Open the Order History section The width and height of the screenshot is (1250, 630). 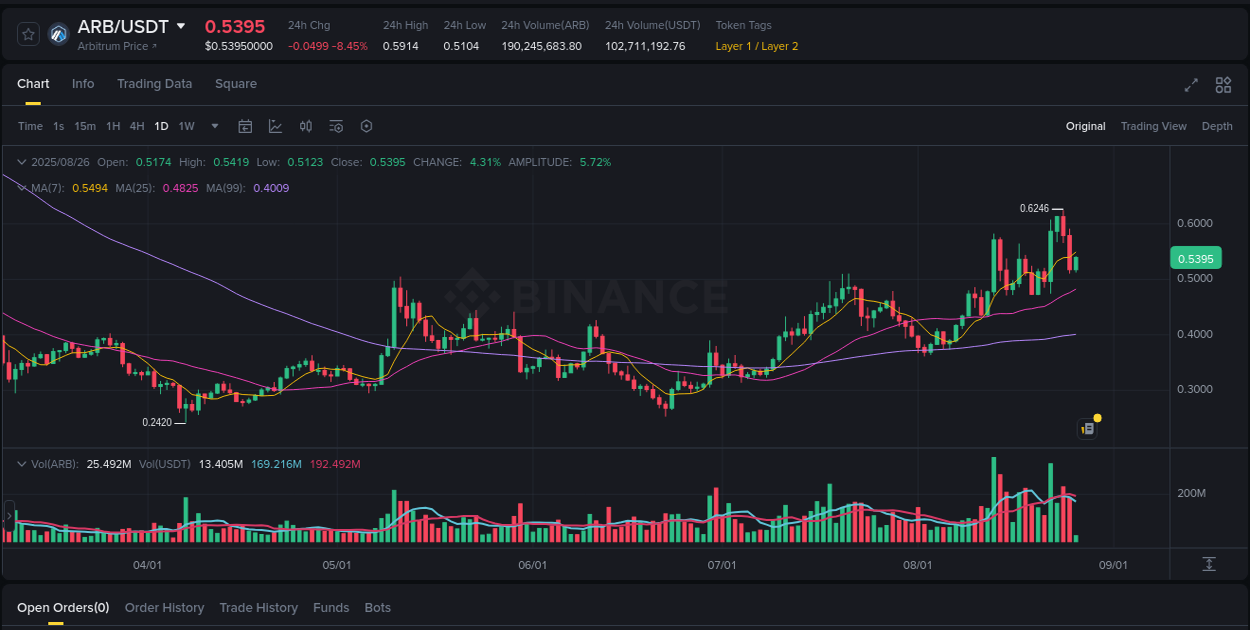(x=164, y=607)
